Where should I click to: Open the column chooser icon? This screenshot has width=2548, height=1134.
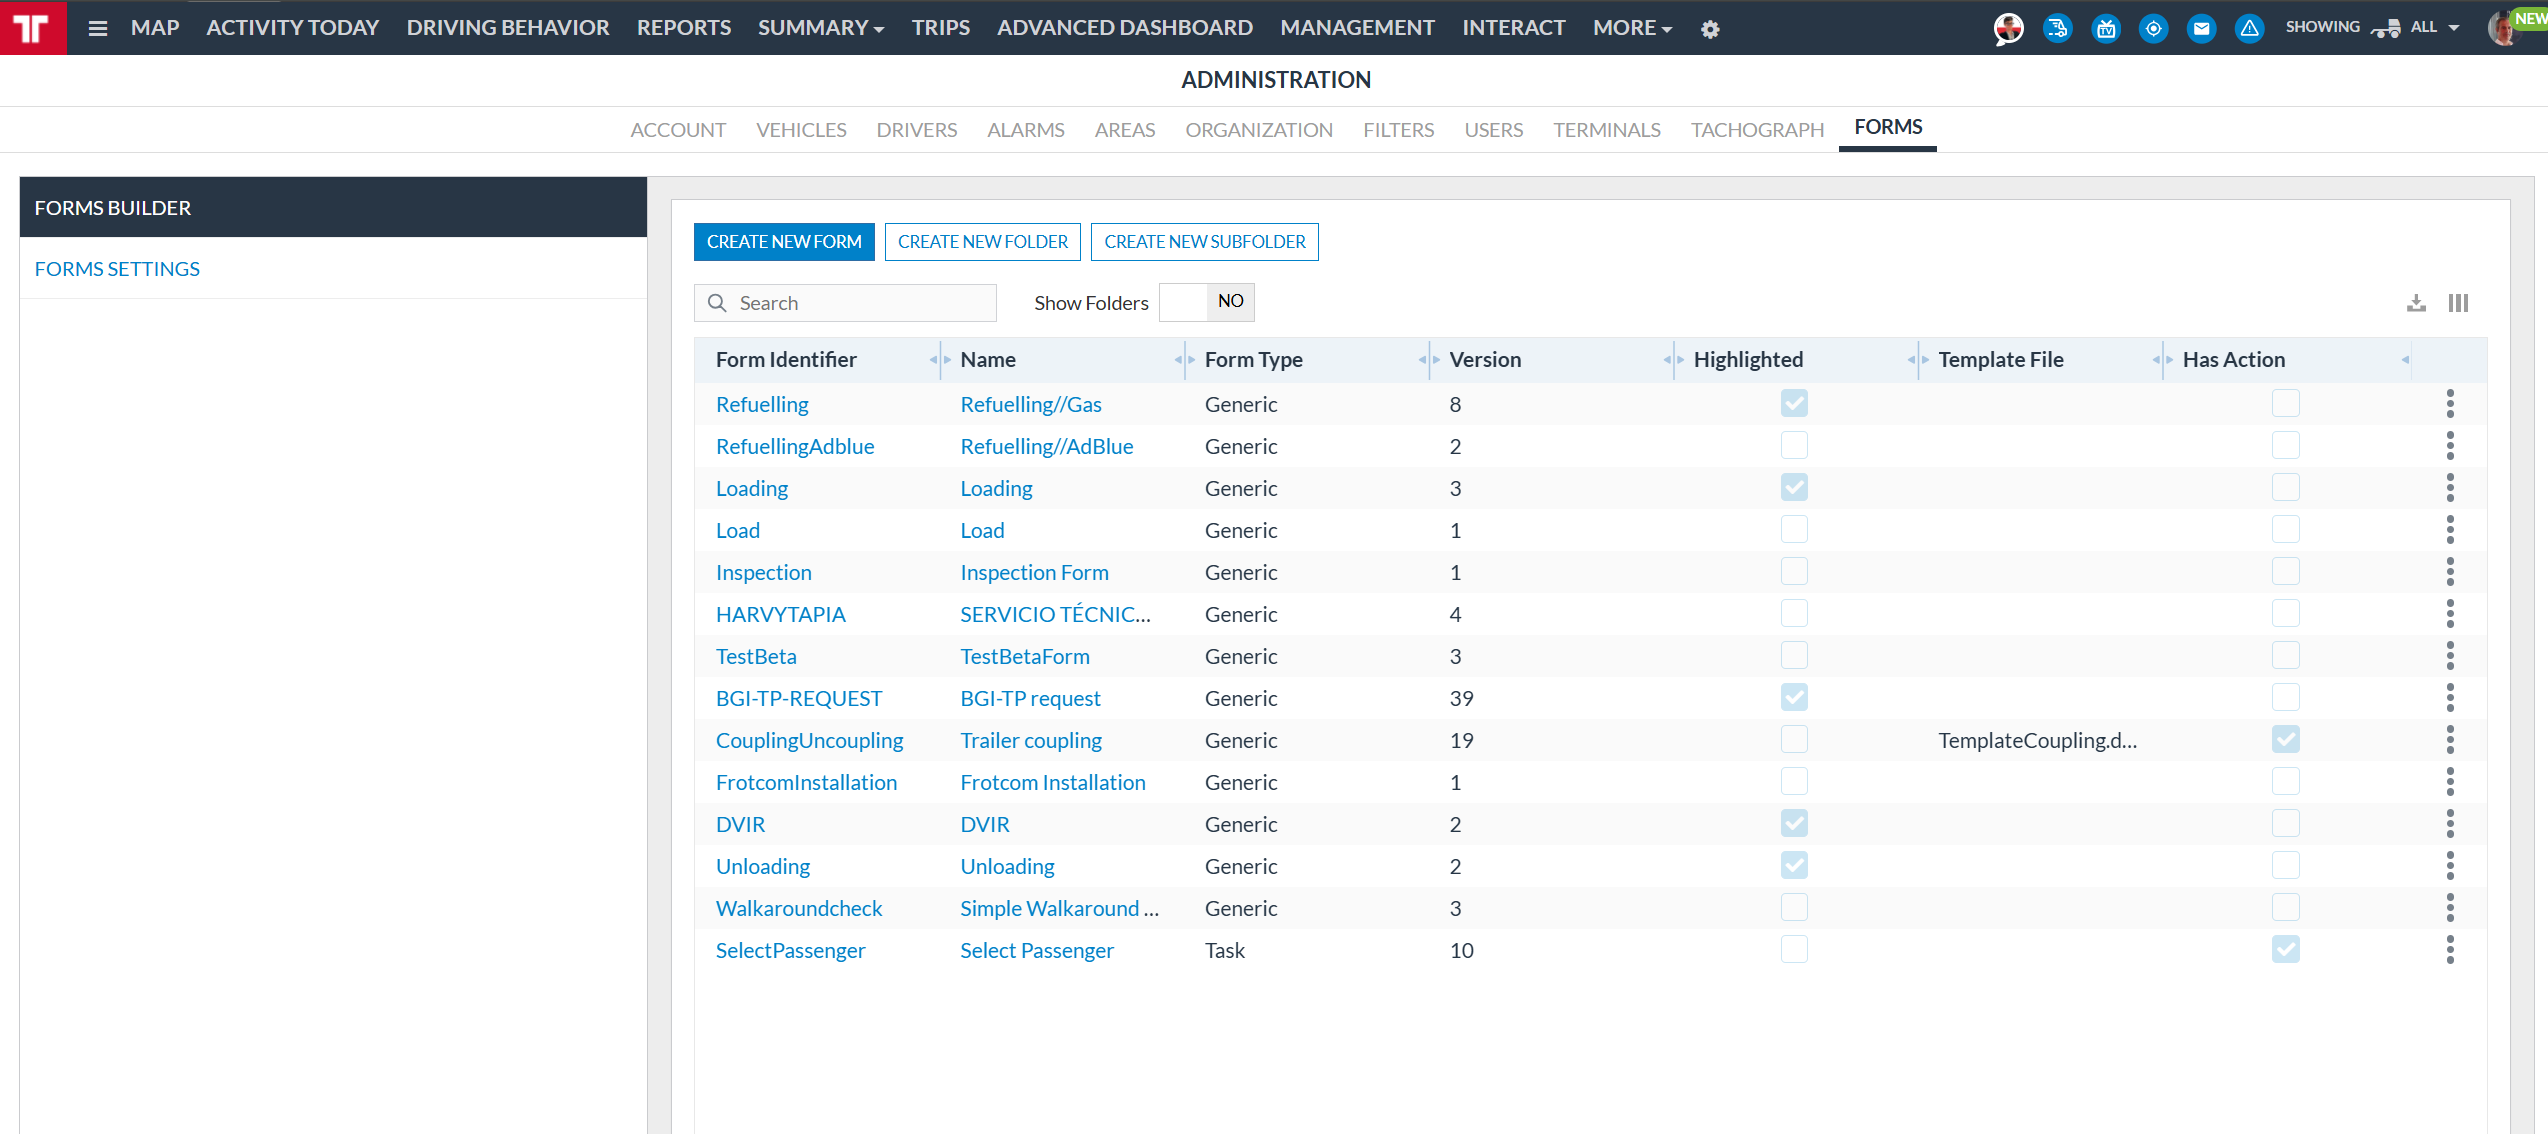coord(2458,303)
